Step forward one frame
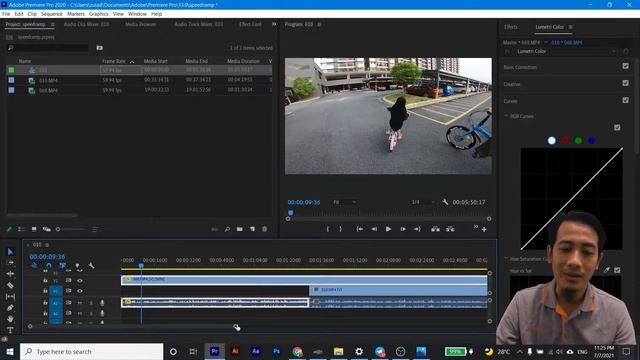The image size is (640, 360). pos(403,229)
